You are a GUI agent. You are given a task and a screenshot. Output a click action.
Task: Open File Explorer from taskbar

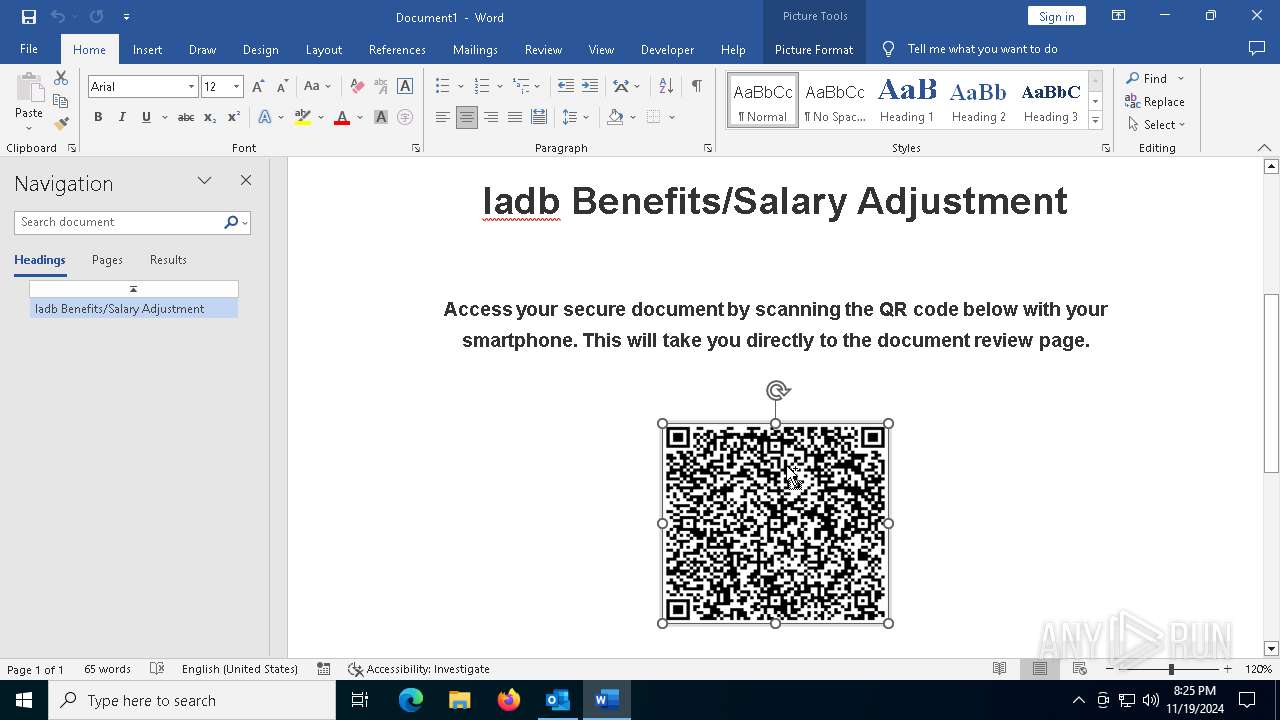tap(459, 700)
